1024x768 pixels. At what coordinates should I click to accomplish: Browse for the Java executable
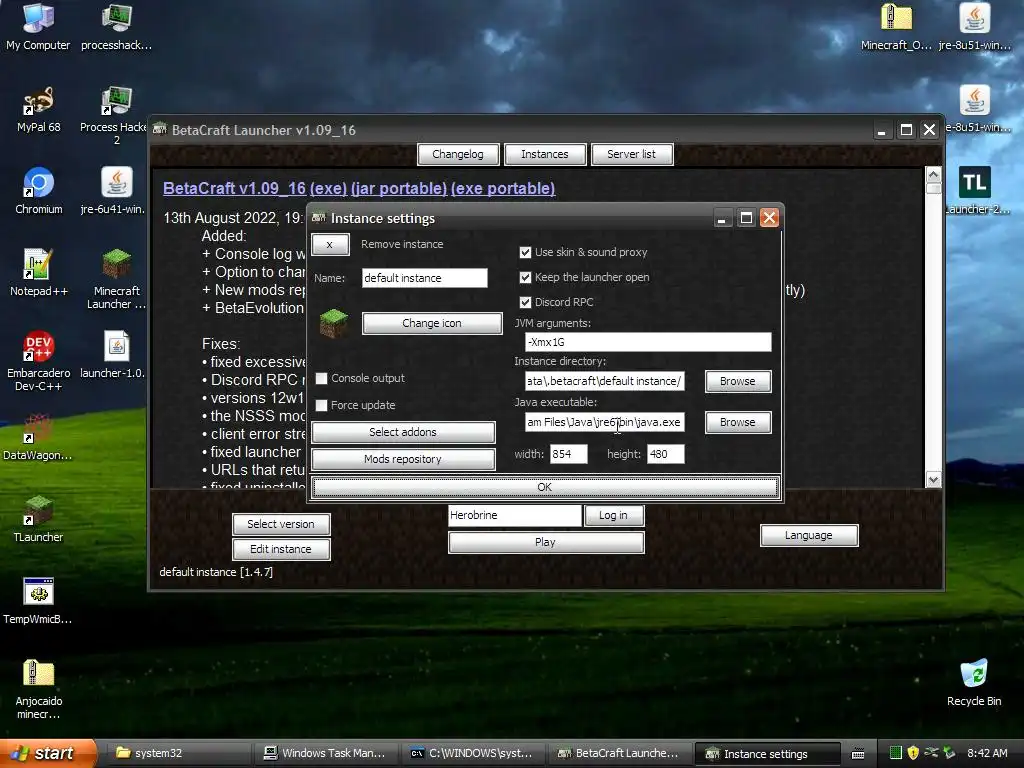tap(738, 422)
